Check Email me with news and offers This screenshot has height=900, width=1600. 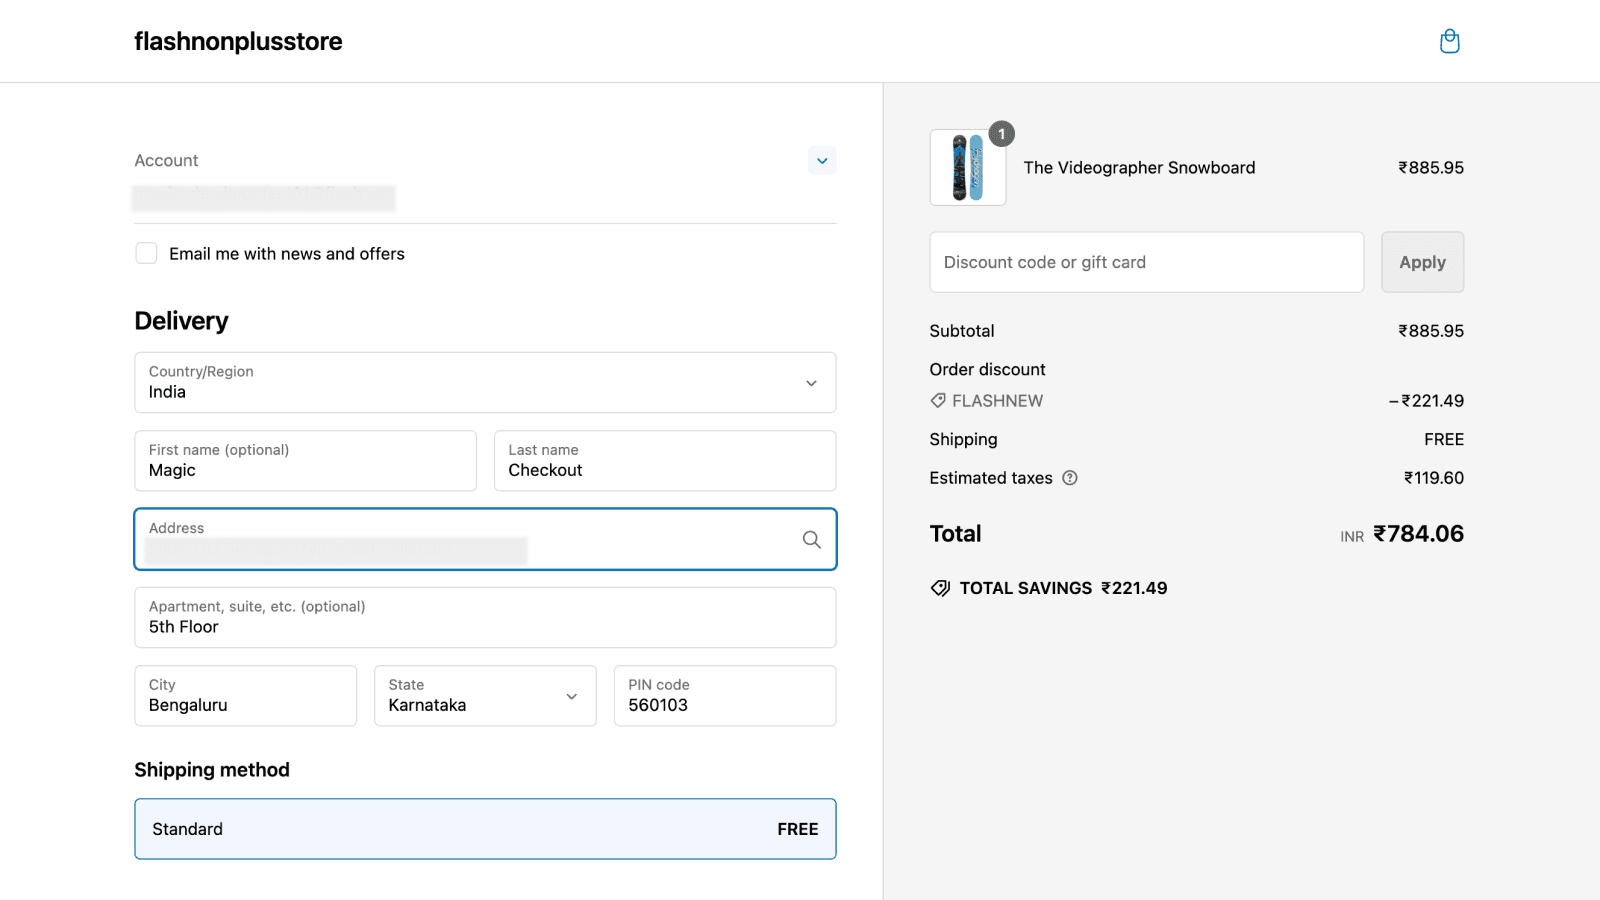coord(147,254)
